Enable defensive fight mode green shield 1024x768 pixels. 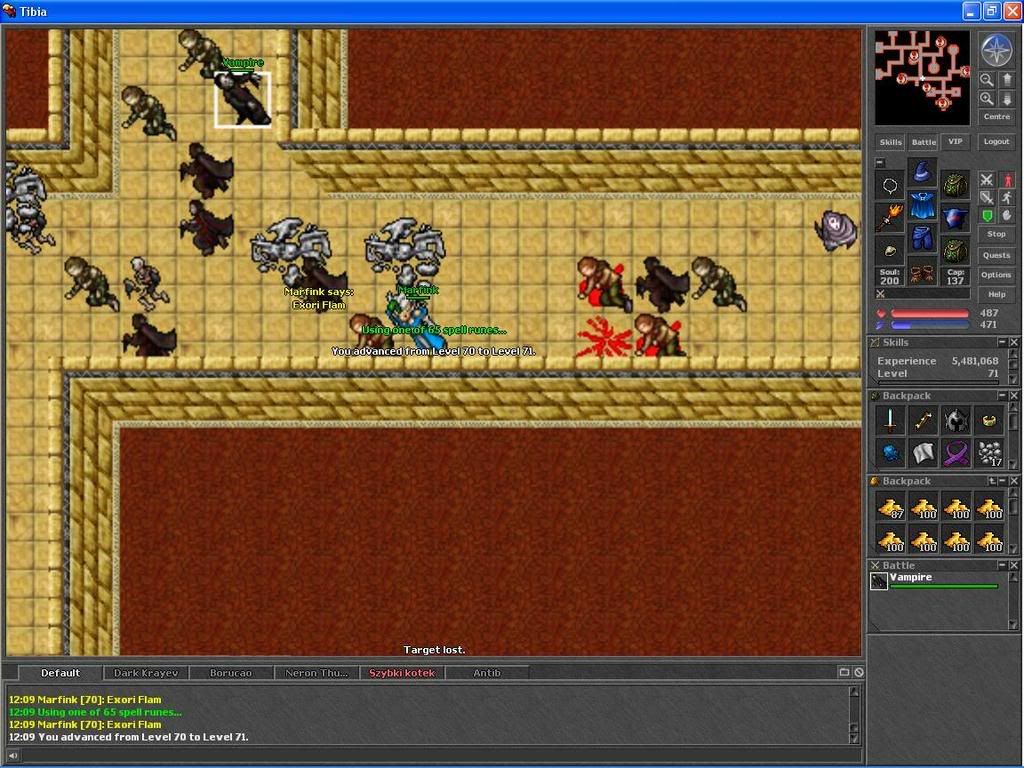987,215
